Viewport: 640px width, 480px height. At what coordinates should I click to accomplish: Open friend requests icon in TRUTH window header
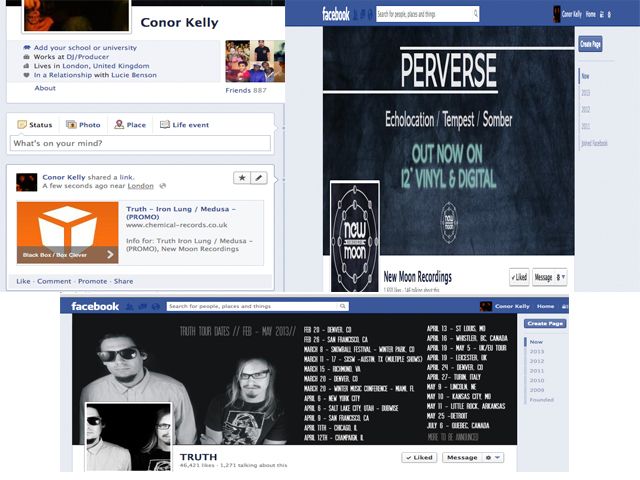pos(130,306)
